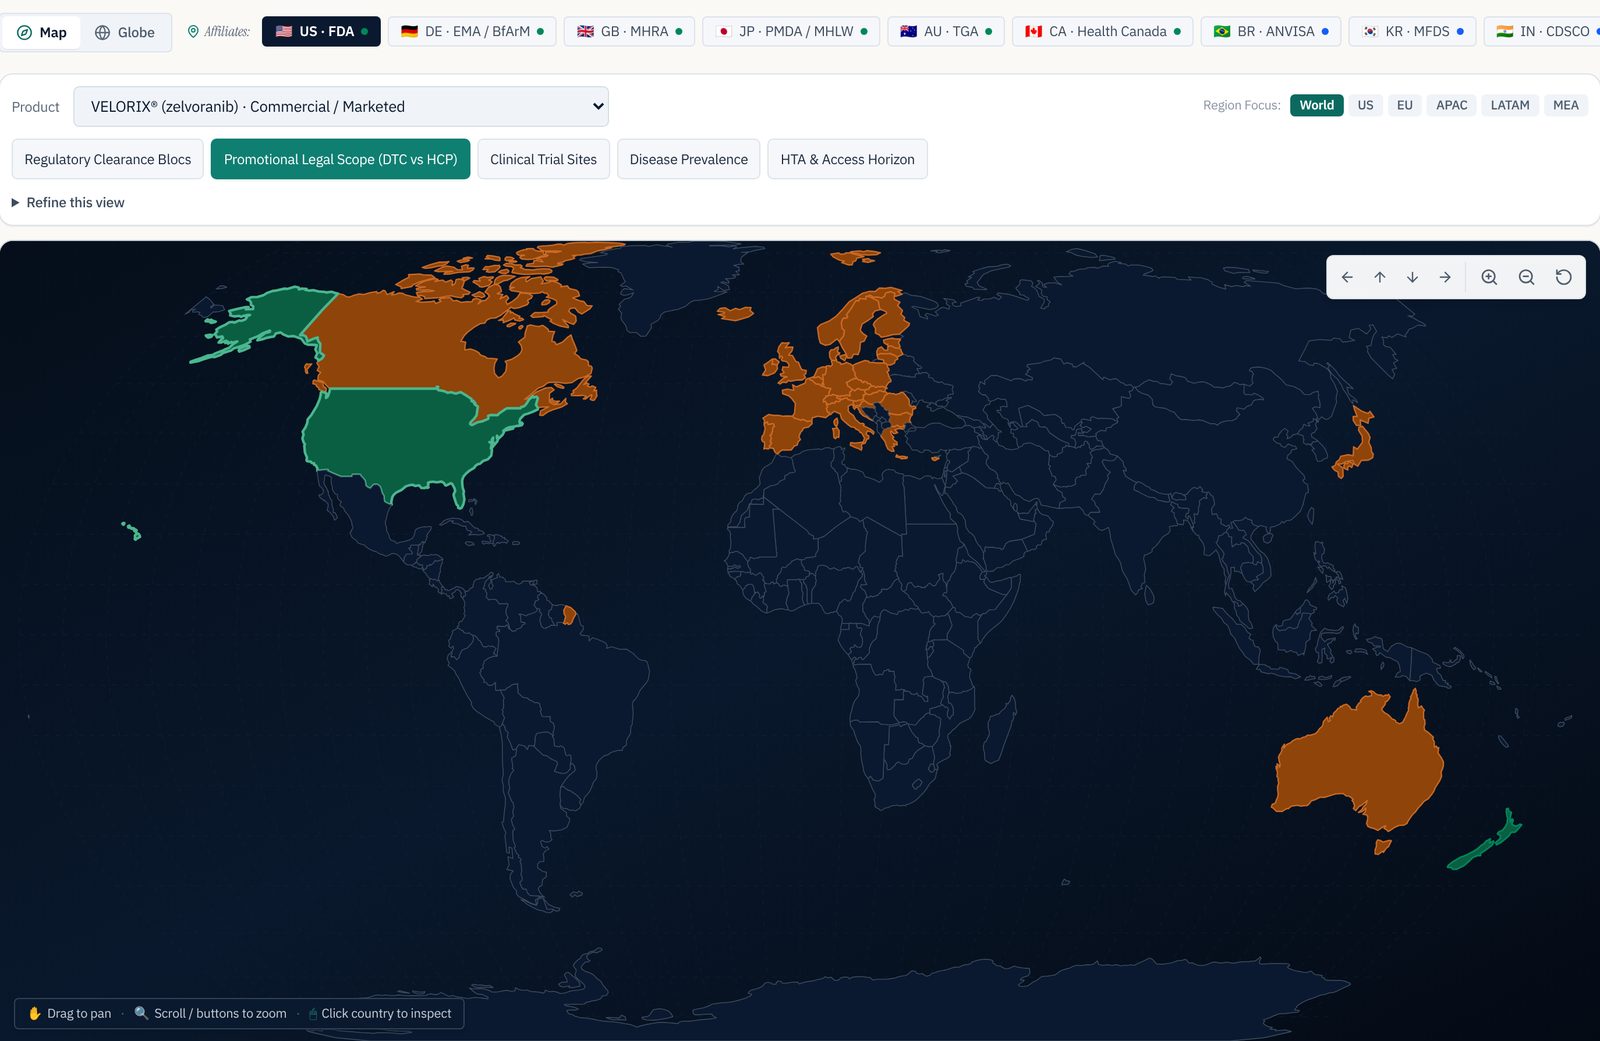
Task: Expand Refine this view
Action: tap(68, 203)
